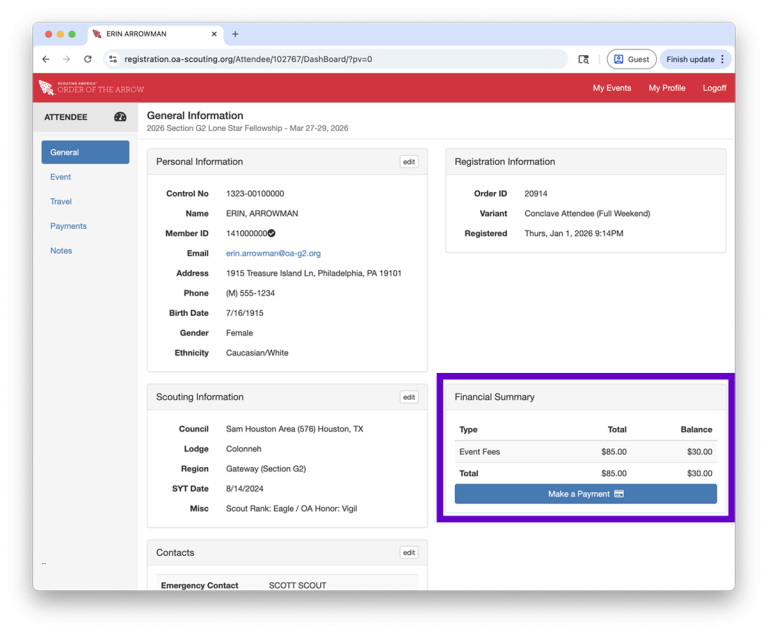Viewport: 768px width, 634px height.
Task: Open the Guest profile menu
Action: tap(631, 59)
